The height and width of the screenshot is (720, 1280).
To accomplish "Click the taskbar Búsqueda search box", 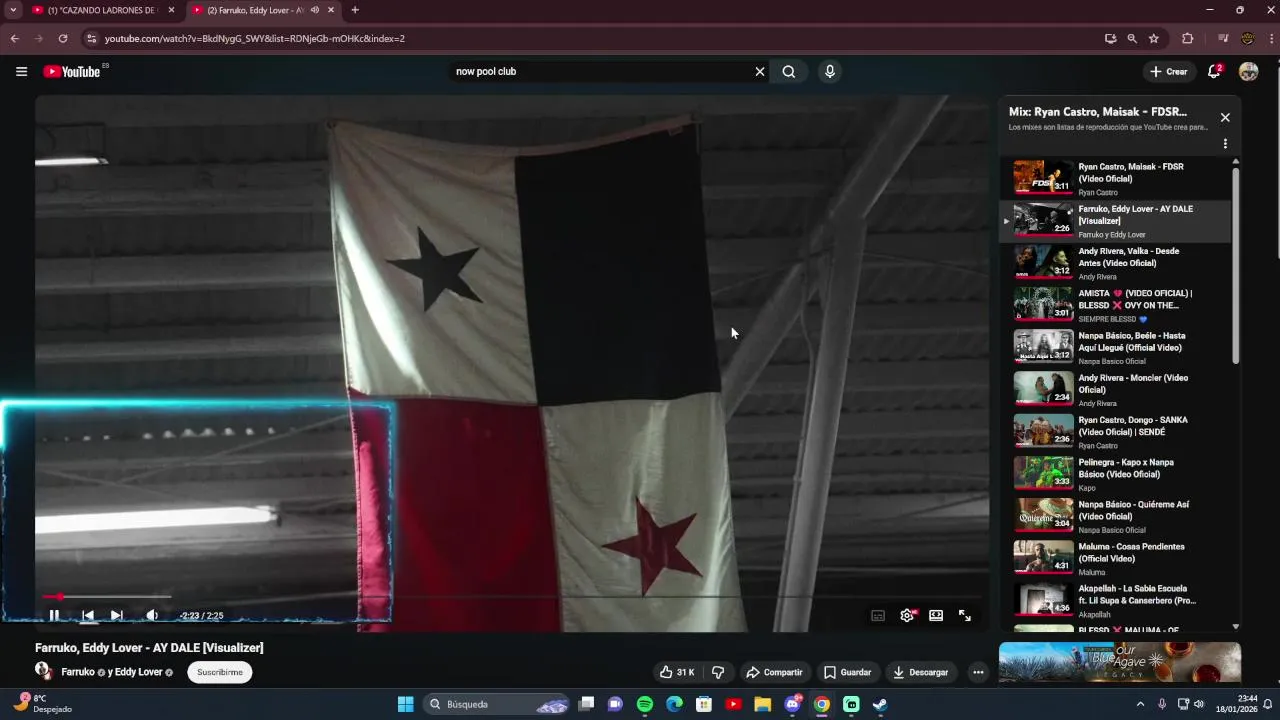I will [x=497, y=704].
